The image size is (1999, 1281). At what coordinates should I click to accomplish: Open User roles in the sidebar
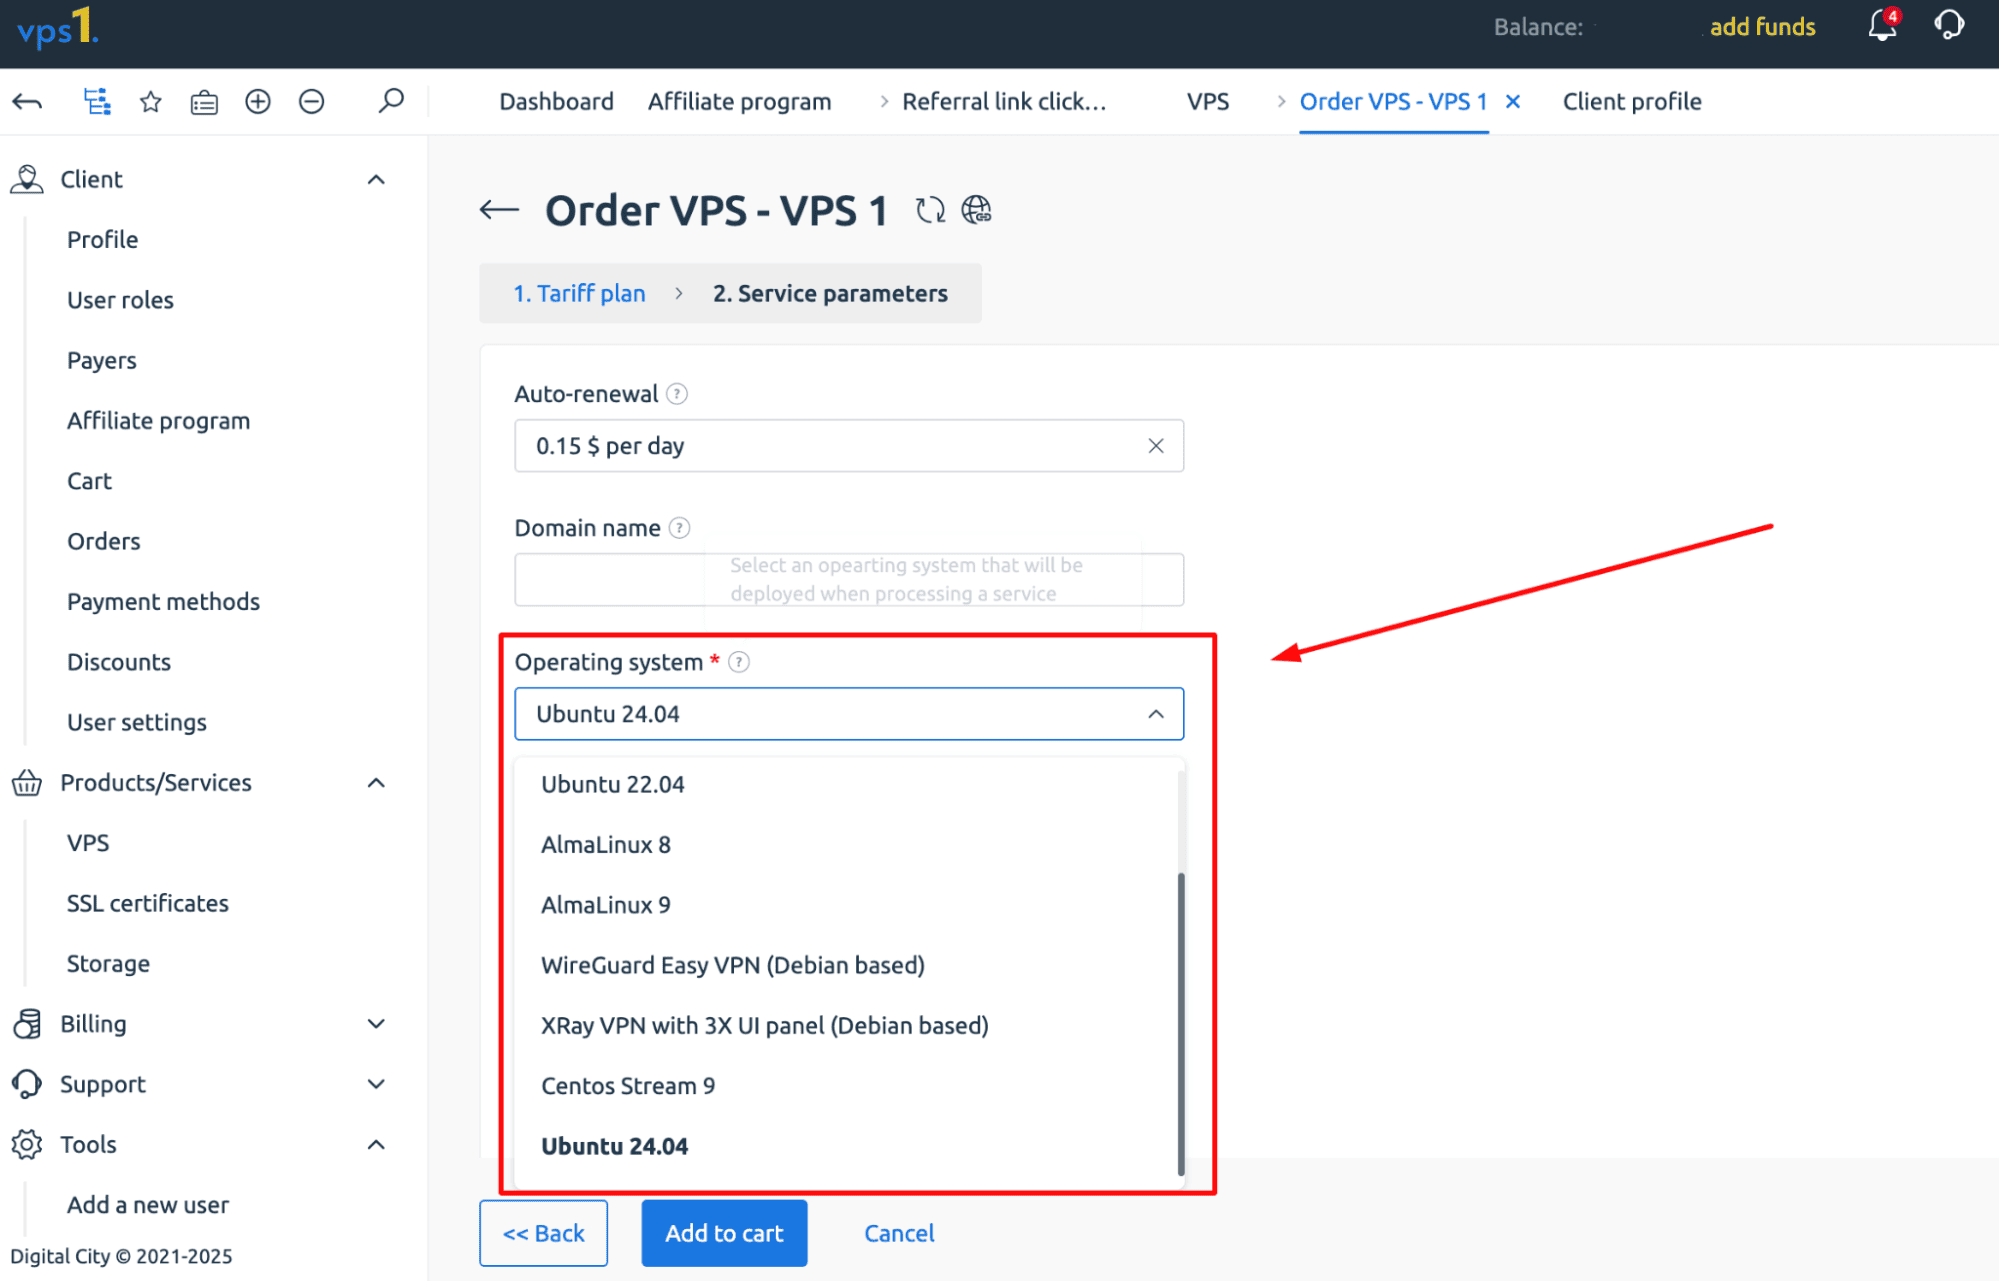[120, 300]
